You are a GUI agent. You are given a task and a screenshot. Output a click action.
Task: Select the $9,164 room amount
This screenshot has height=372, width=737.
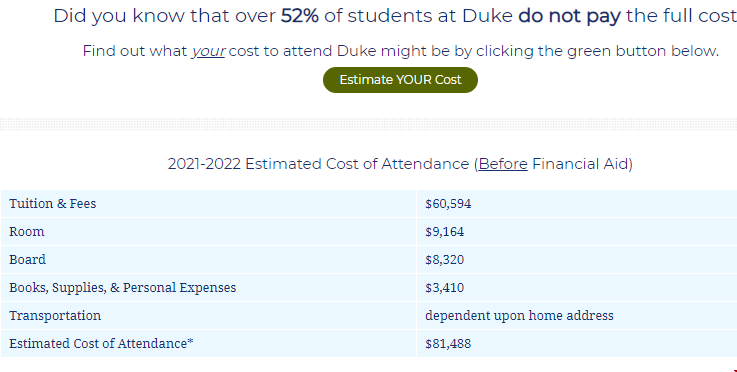444,231
